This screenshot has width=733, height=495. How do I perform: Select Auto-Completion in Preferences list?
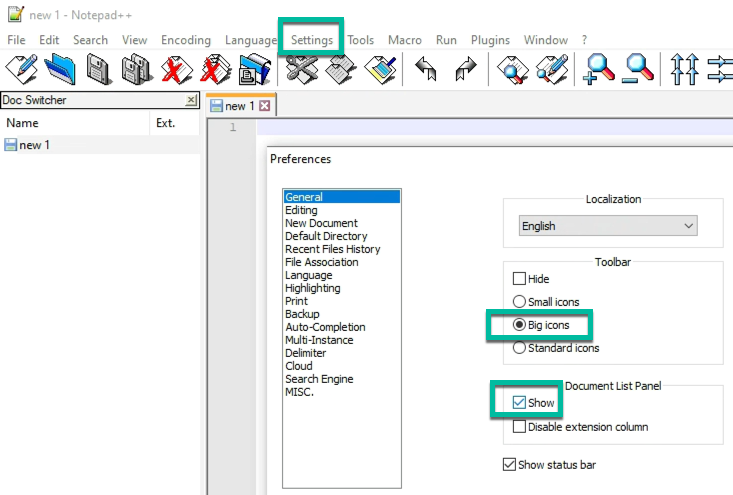tap(325, 327)
